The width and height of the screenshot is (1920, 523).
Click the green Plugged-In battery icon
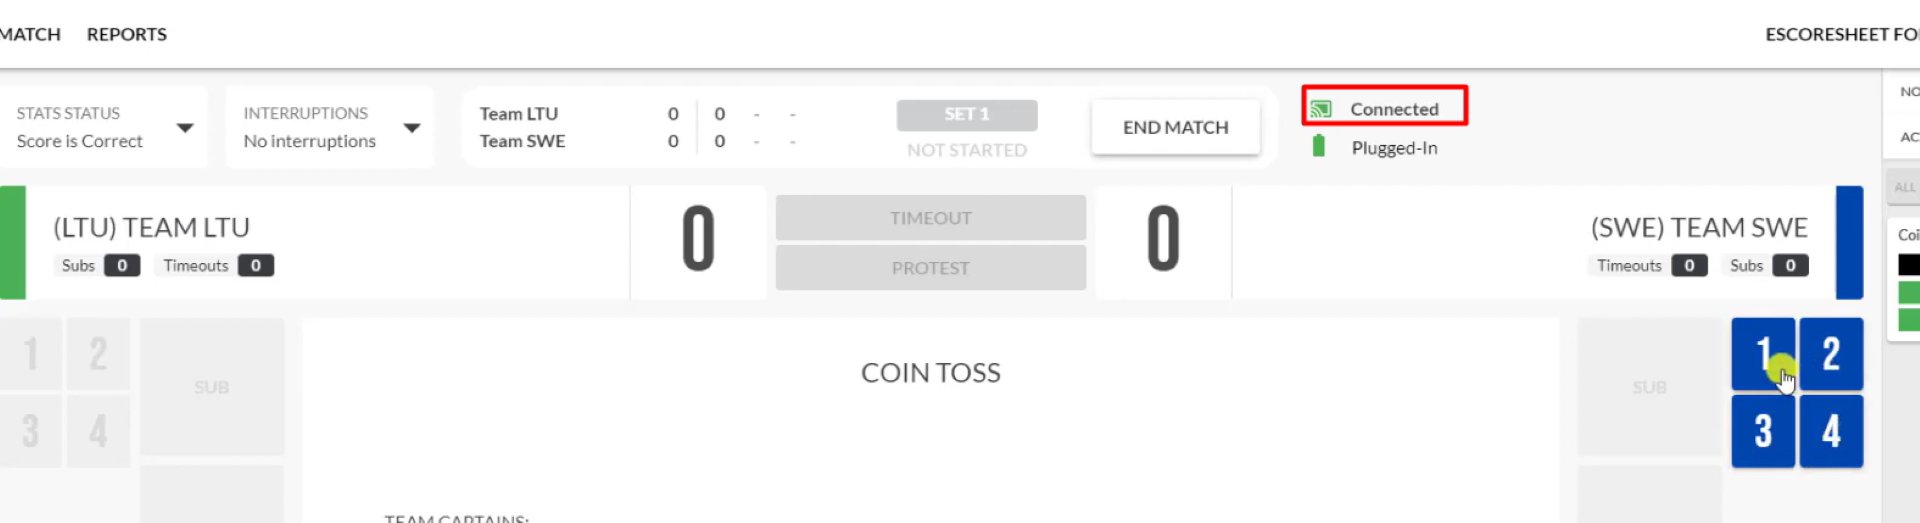pyautogui.click(x=1318, y=147)
